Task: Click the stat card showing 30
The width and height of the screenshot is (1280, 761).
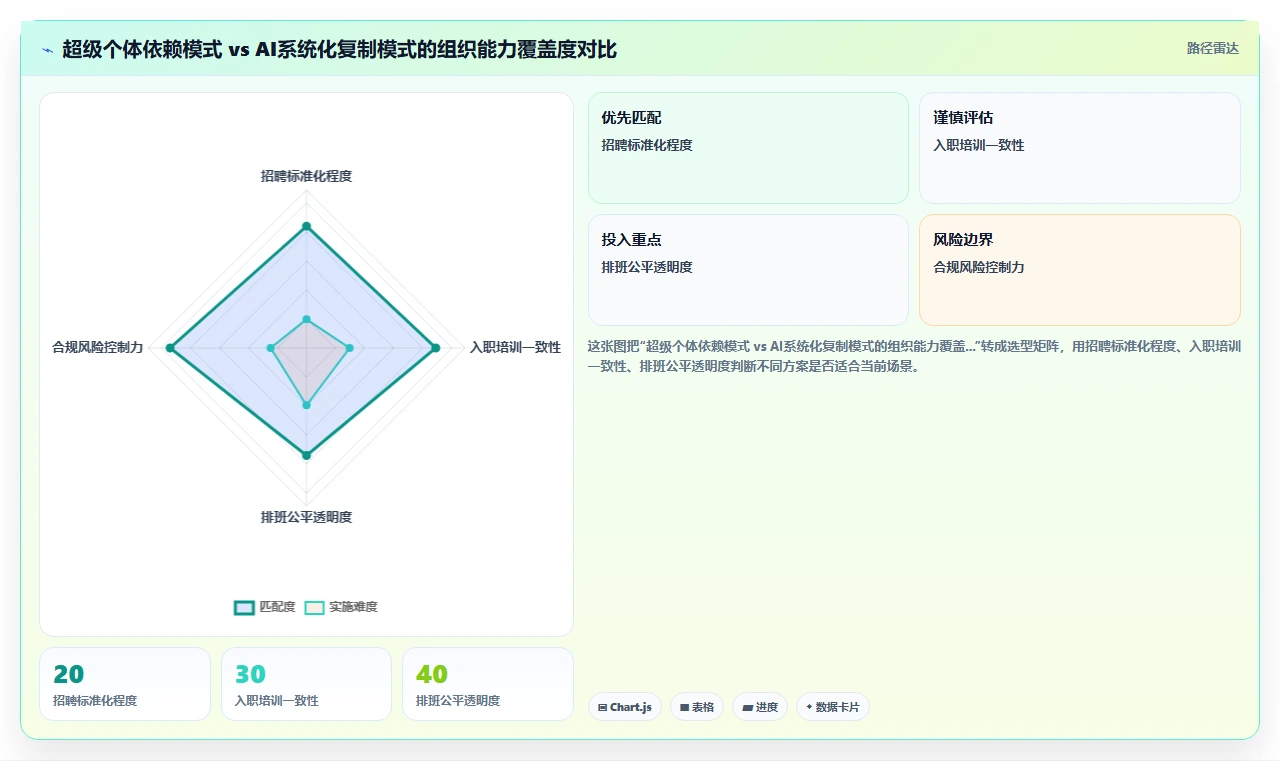Action: [x=306, y=684]
